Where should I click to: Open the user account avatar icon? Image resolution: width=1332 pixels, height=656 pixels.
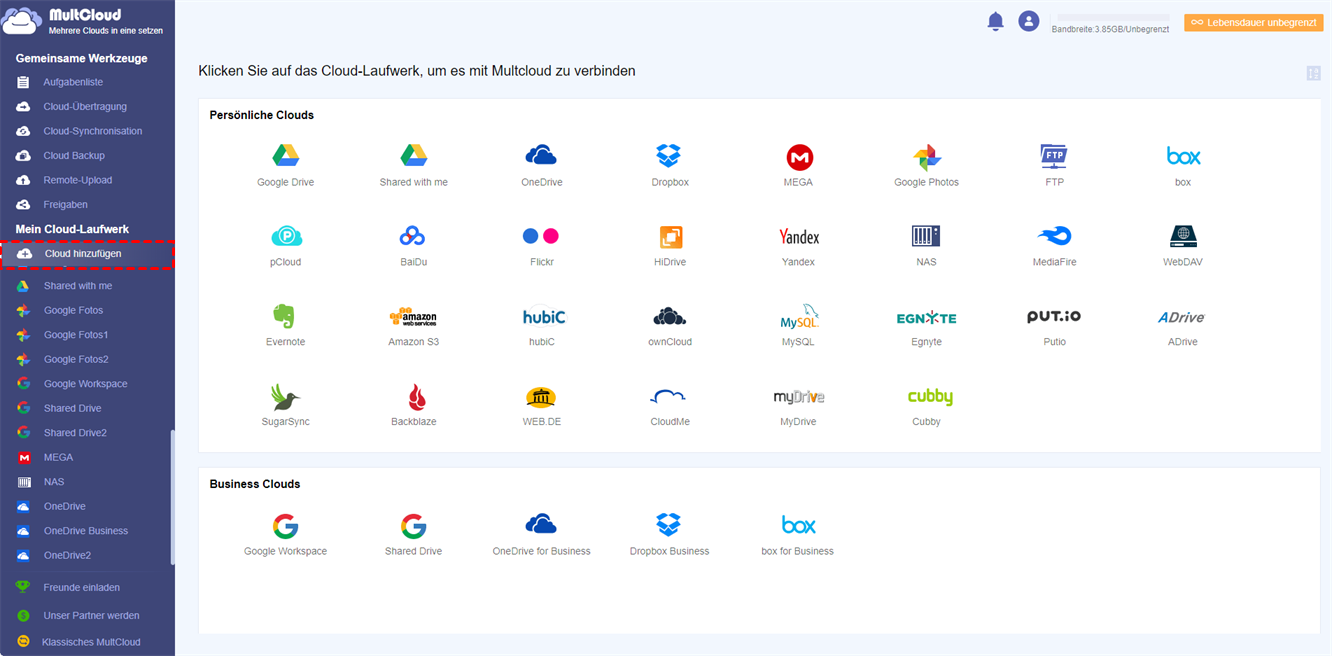pos(1028,21)
